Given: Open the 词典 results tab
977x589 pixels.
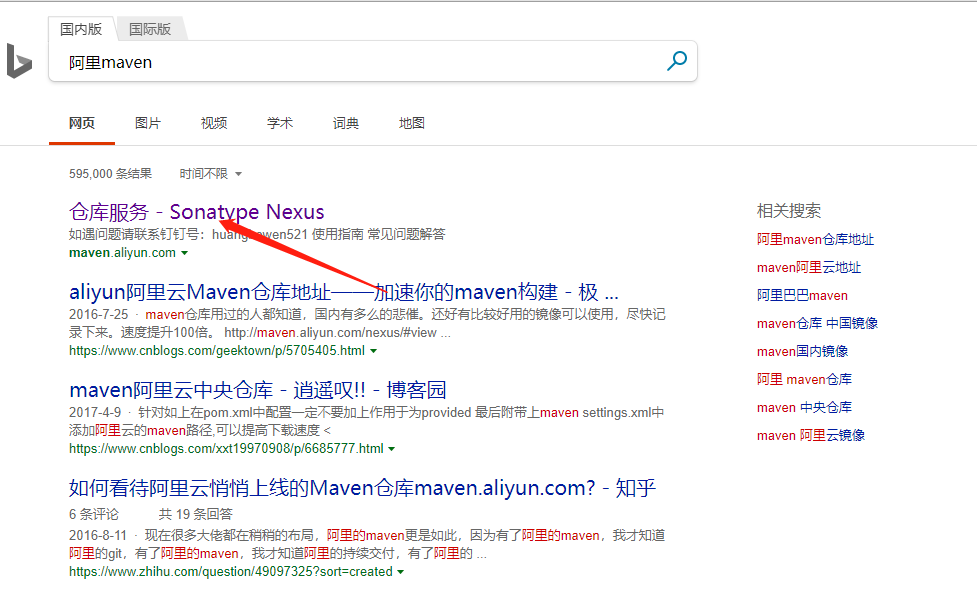Looking at the screenshot, I should click(x=346, y=123).
